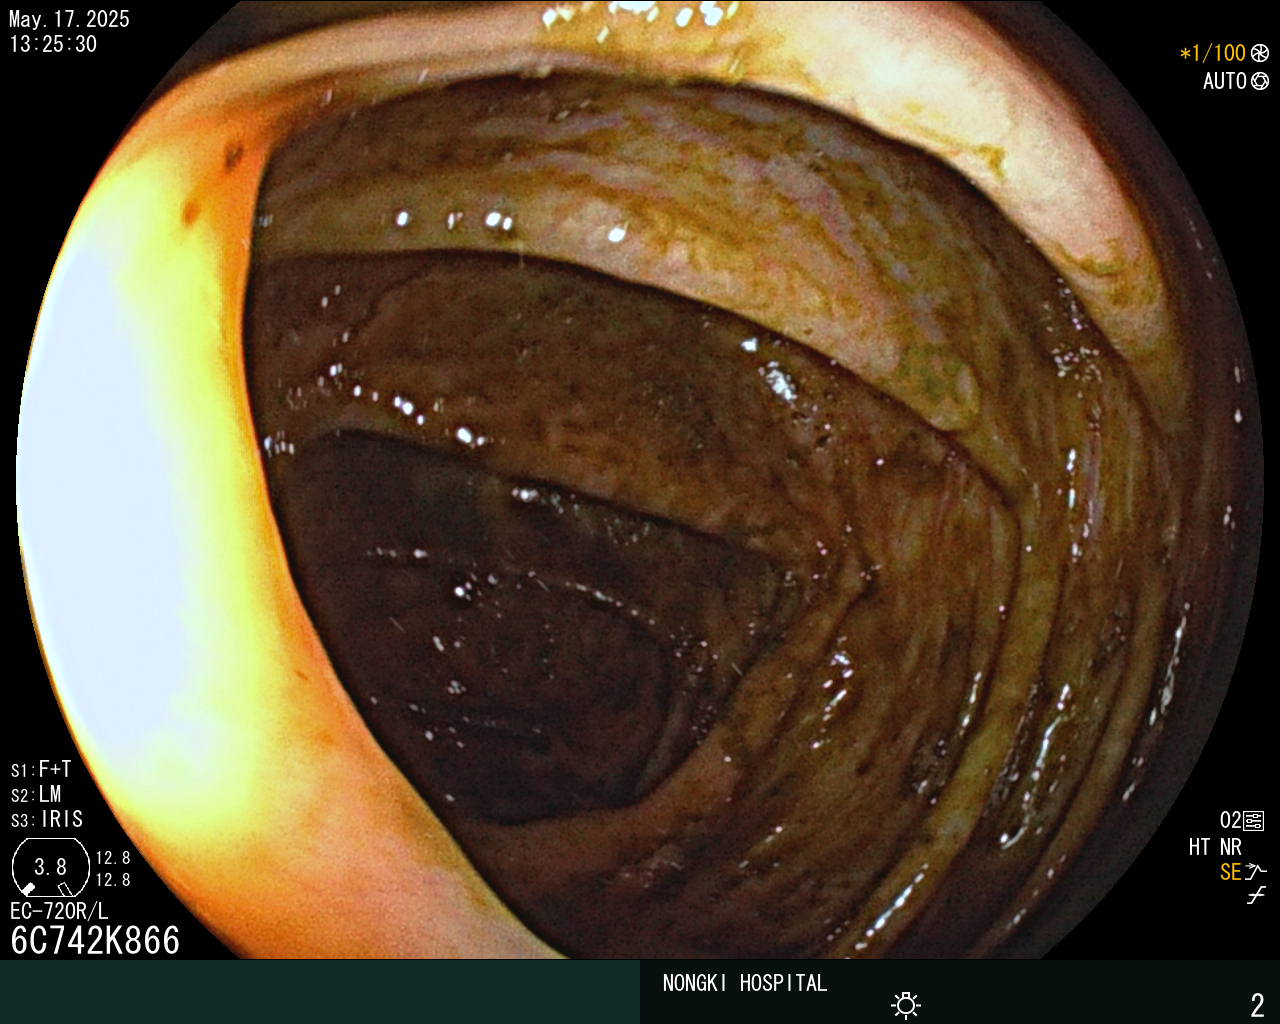Click the tone curve icon below SE

point(1256,896)
